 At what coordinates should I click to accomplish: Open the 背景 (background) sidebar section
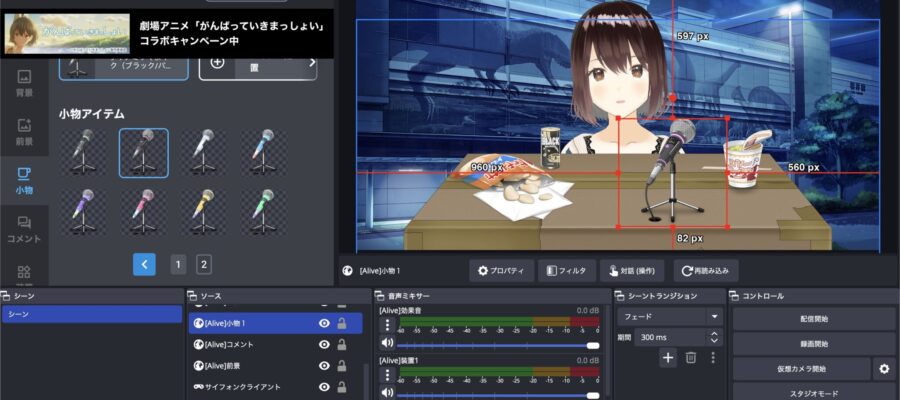click(24, 83)
